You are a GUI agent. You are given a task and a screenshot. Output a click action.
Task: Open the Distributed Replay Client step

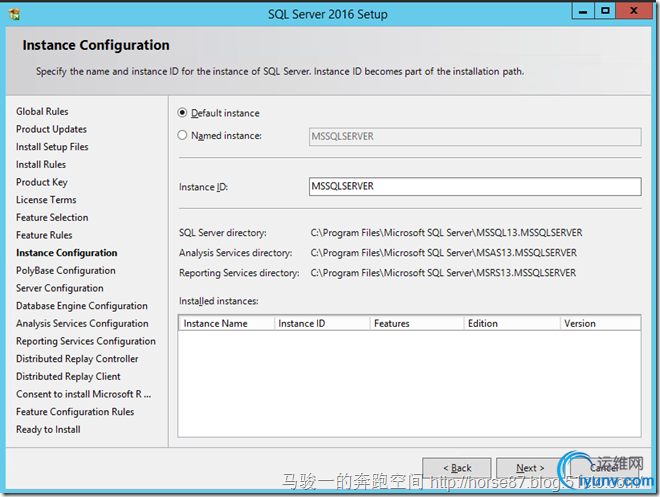[x=68, y=377]
